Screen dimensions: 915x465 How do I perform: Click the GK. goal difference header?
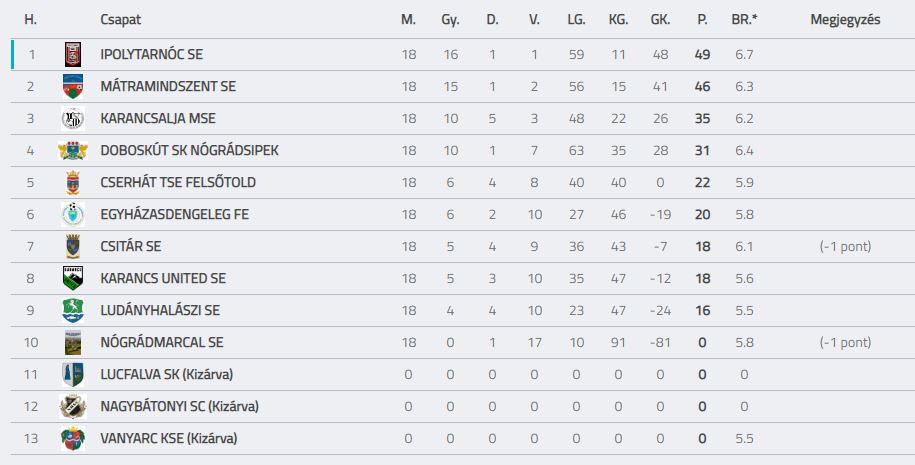click(661, 20)
